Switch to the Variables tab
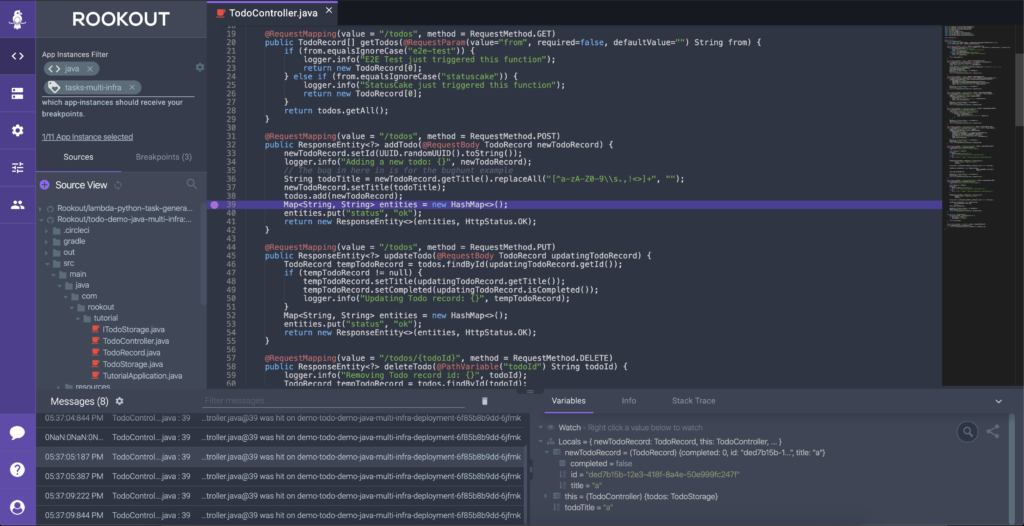 568,401
